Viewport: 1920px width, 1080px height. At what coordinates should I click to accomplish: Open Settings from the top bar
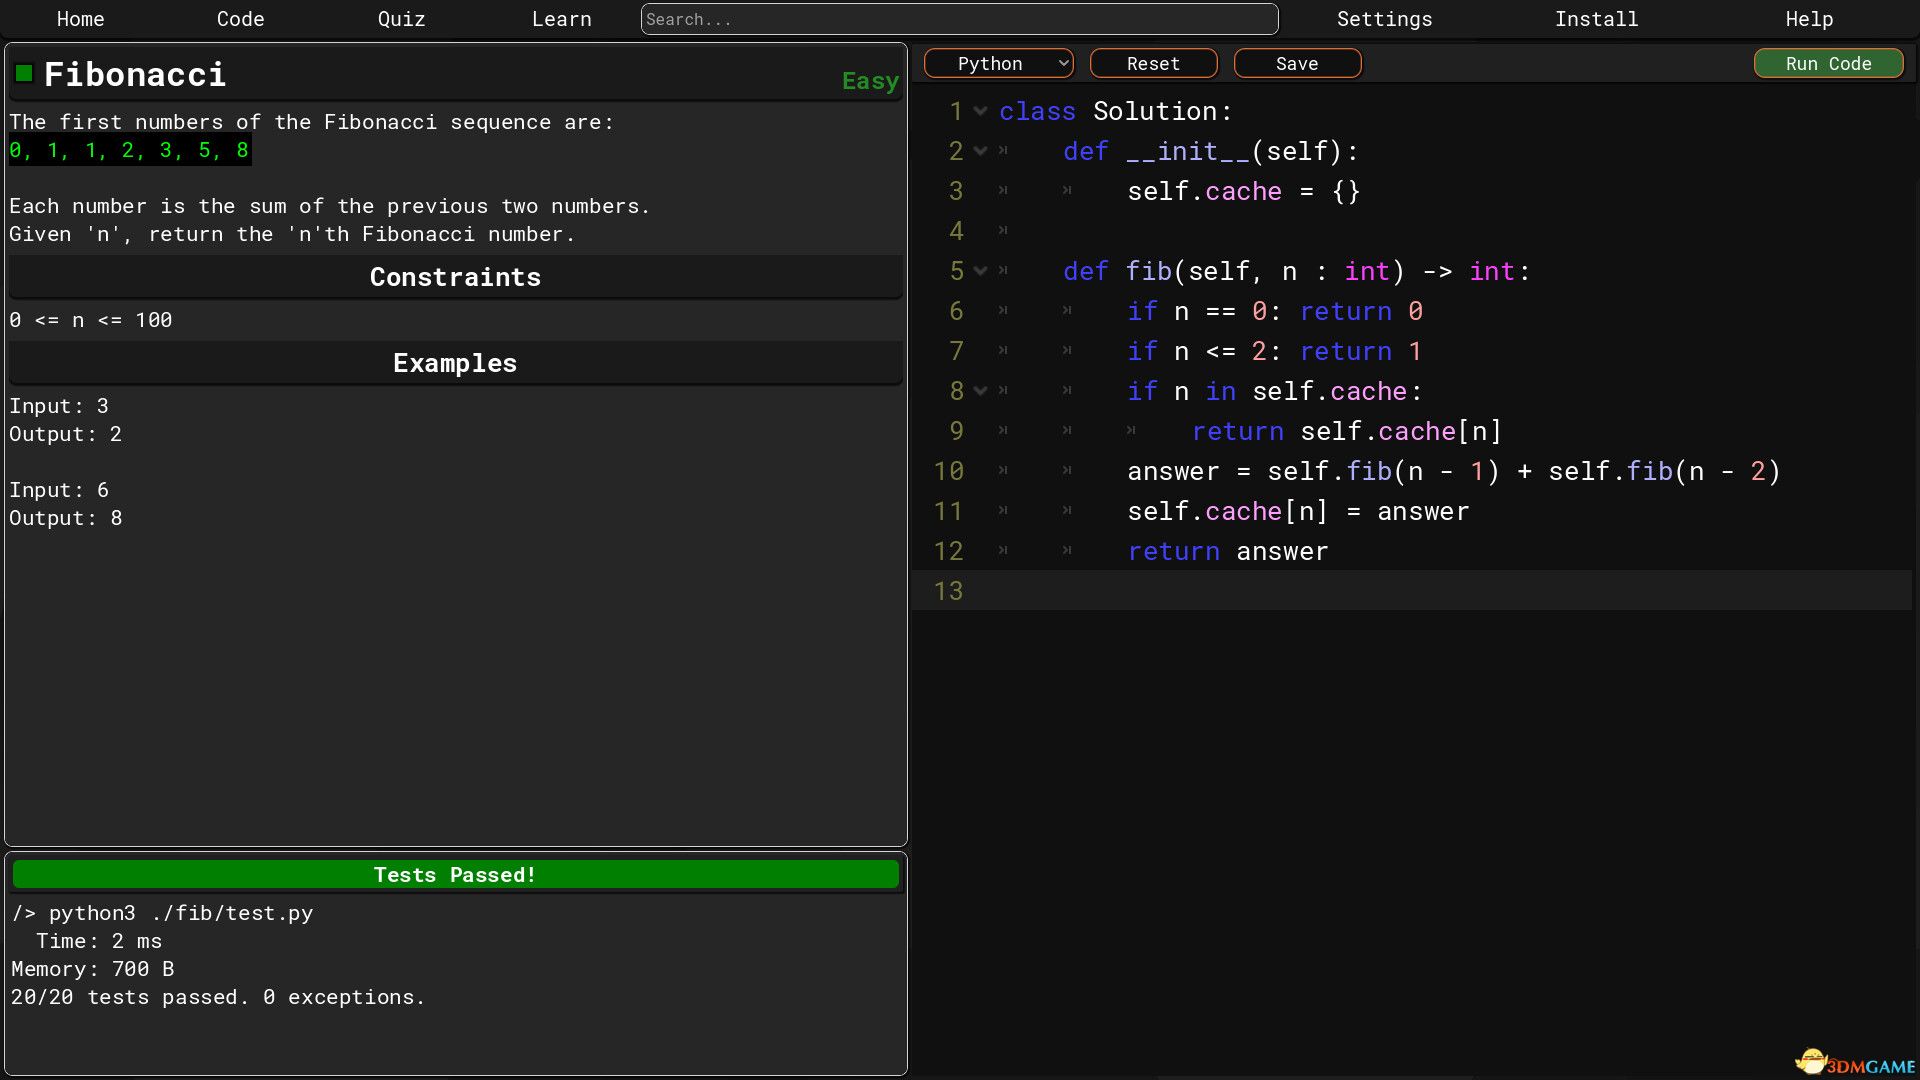click(1384, 19)
